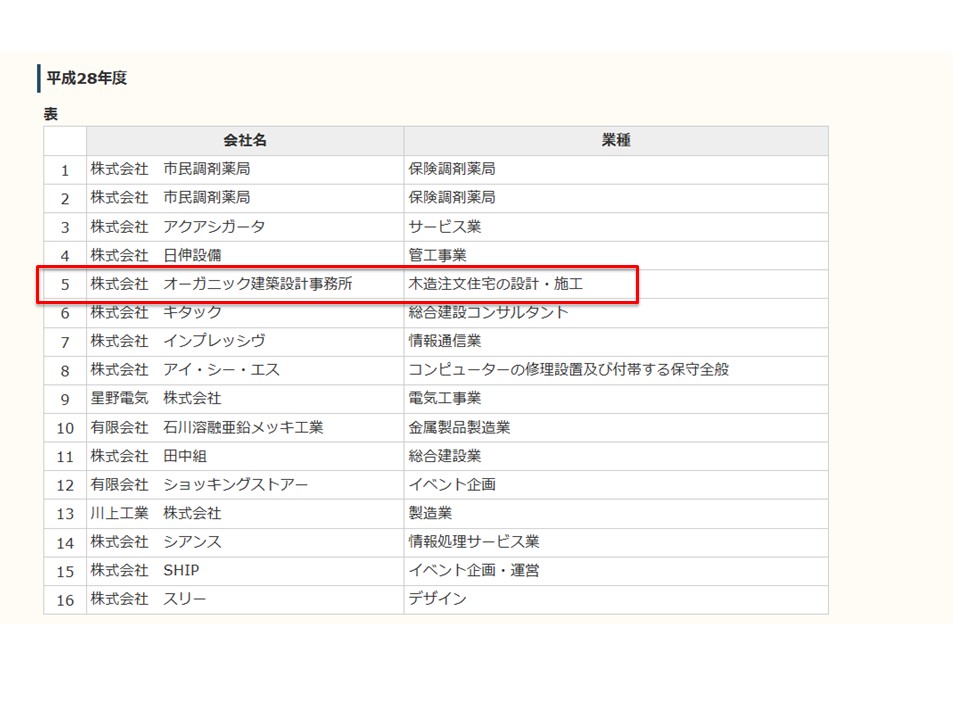This screenshot has height=720, width=960.
Task: Select company 株式会社 日伸設備
Action: pos(156,255)
